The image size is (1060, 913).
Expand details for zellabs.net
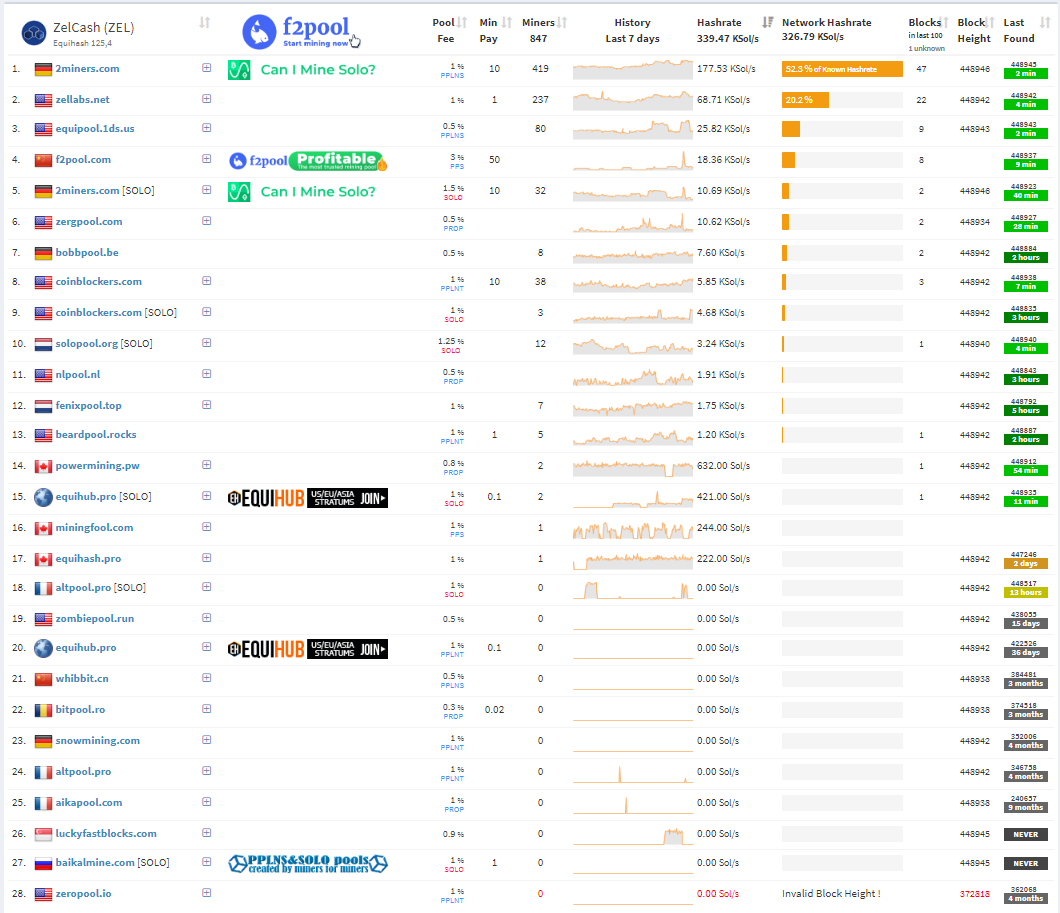[x=207, y=99]
